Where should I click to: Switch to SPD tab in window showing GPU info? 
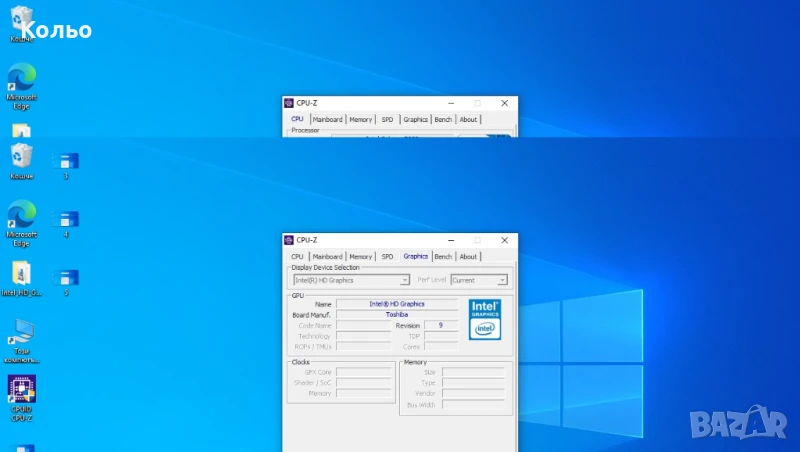[387, 257]
